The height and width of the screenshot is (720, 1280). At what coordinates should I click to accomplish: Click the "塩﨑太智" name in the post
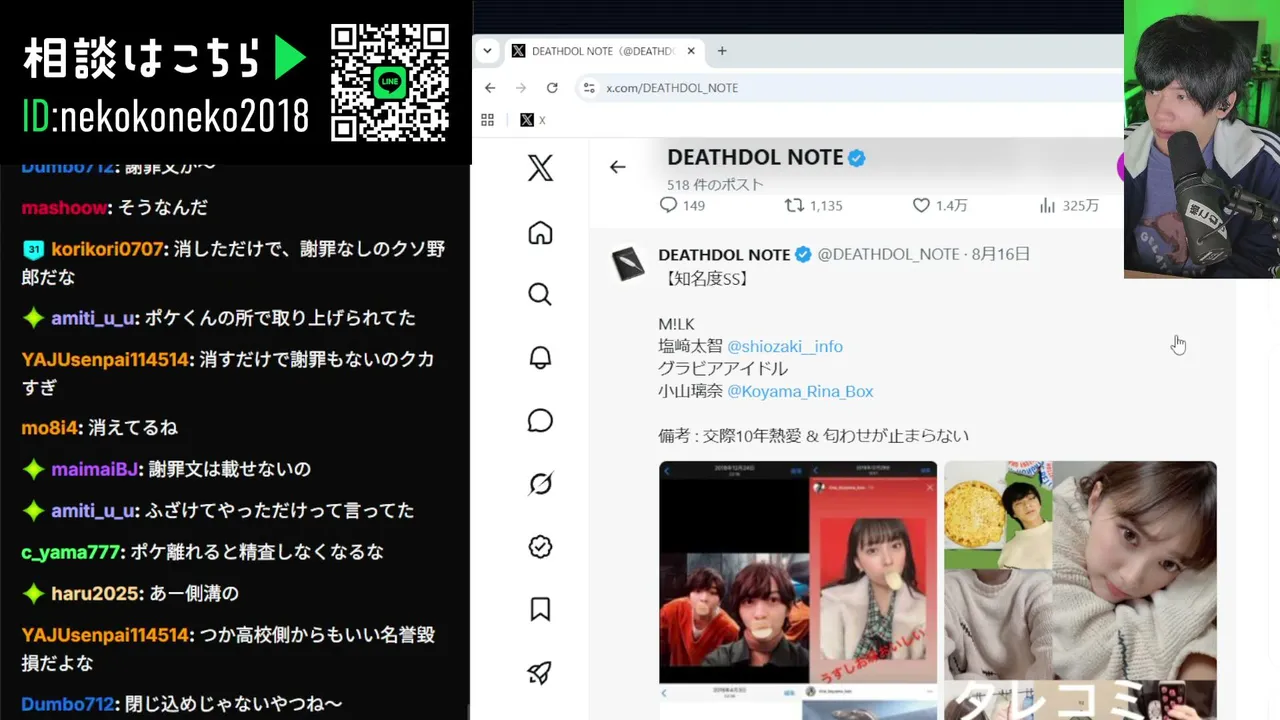click(x=690, y=346)
